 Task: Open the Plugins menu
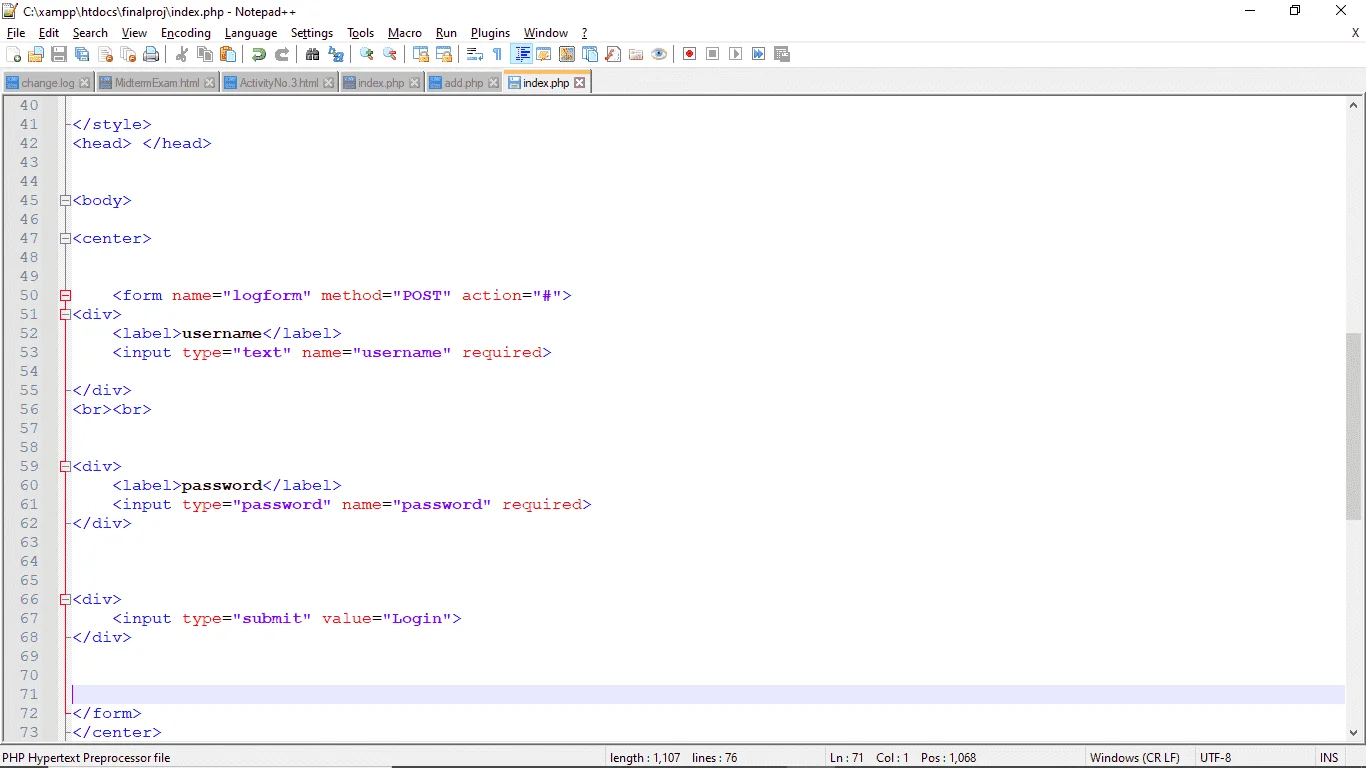point(490,33)
